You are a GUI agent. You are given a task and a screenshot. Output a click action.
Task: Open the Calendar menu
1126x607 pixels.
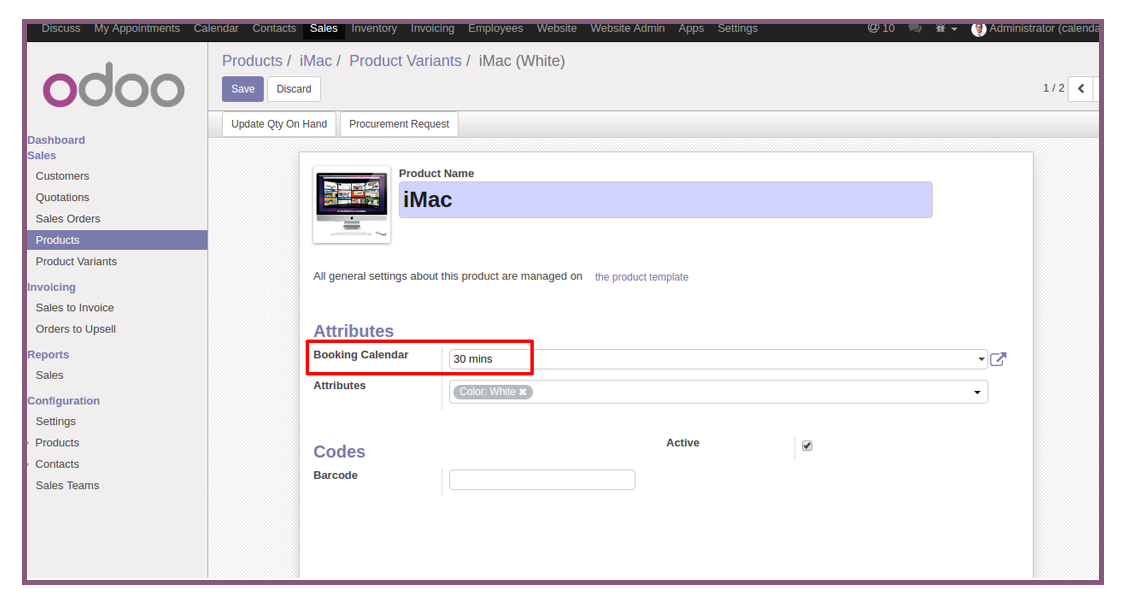pyautogui.click(x=216, y=28)
